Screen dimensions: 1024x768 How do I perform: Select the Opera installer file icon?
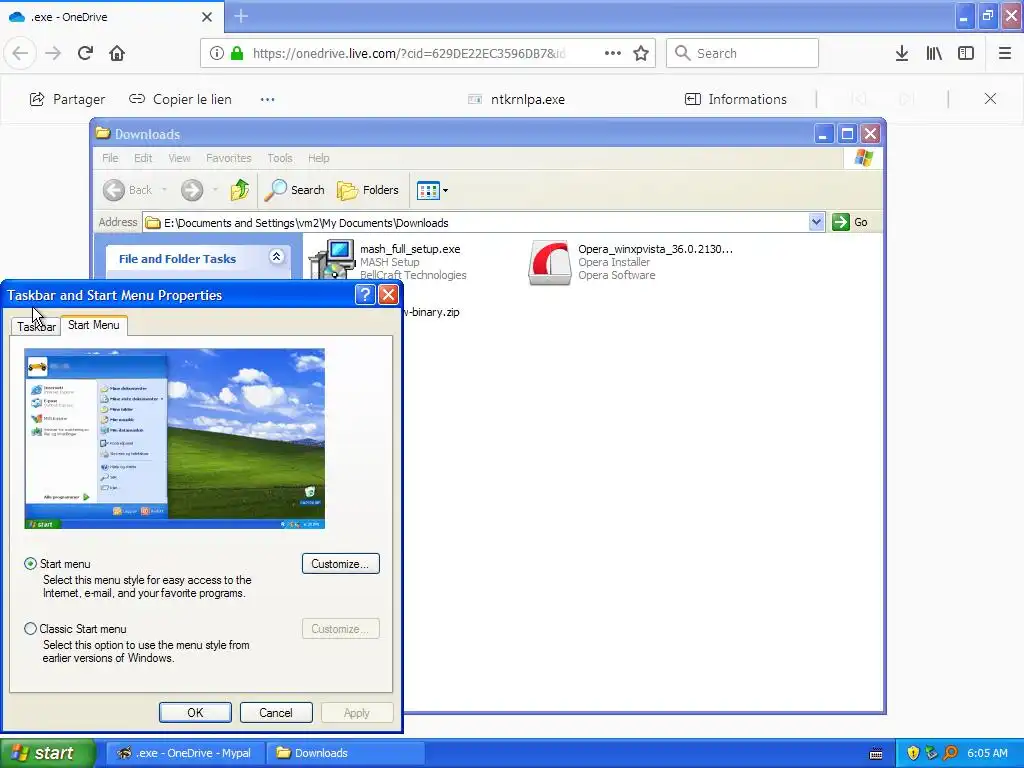(549, 263)
